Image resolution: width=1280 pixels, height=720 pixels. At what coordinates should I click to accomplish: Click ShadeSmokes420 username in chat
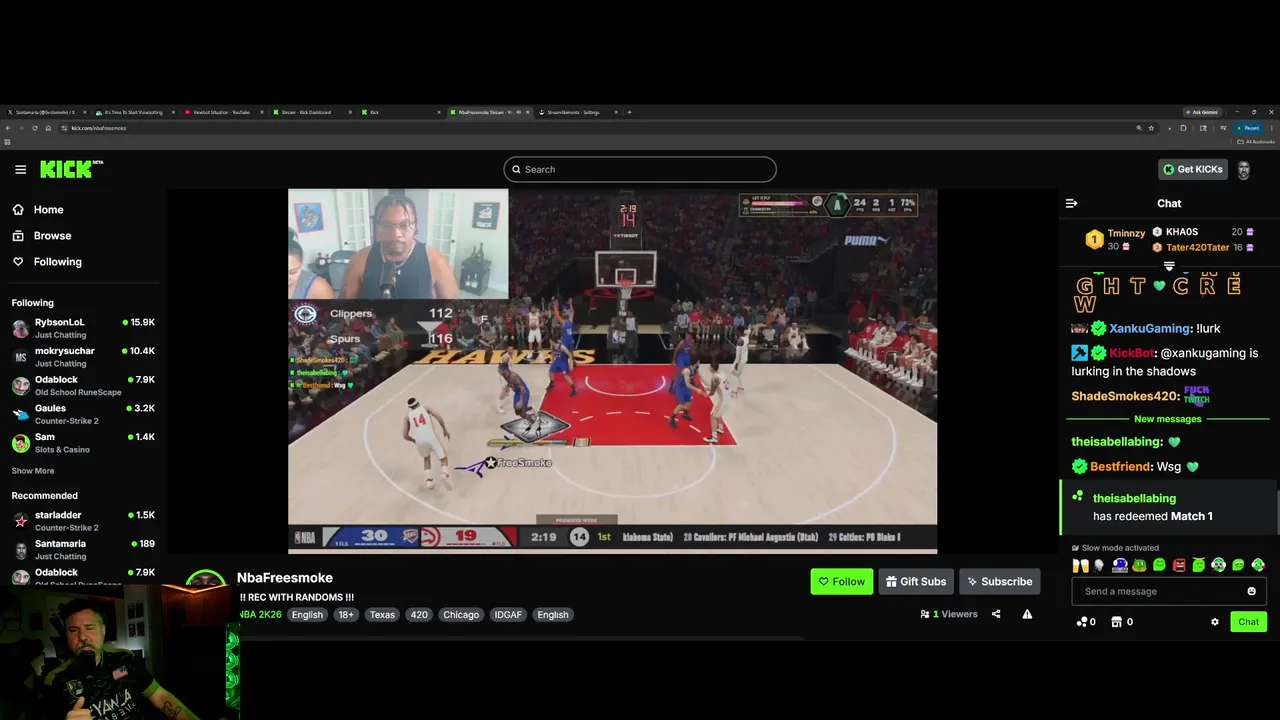(x=1125, y=396)
